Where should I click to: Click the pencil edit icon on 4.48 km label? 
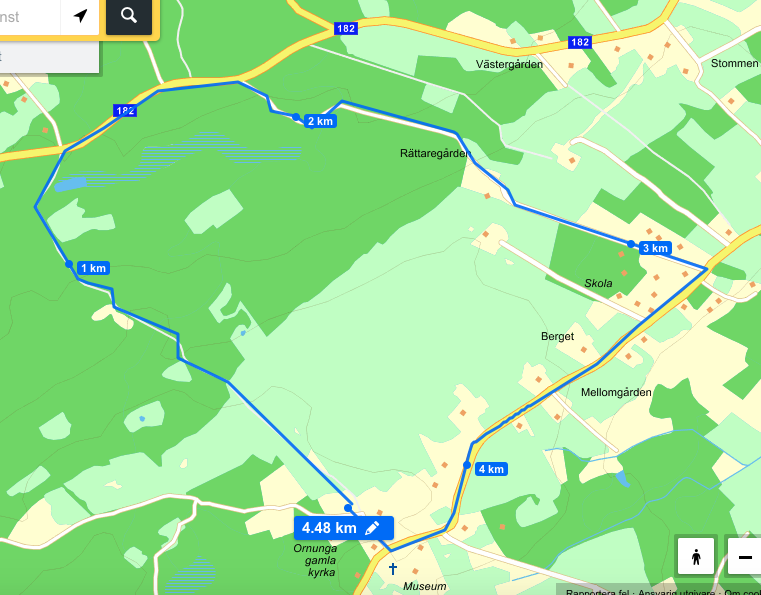tap(372, 528)
